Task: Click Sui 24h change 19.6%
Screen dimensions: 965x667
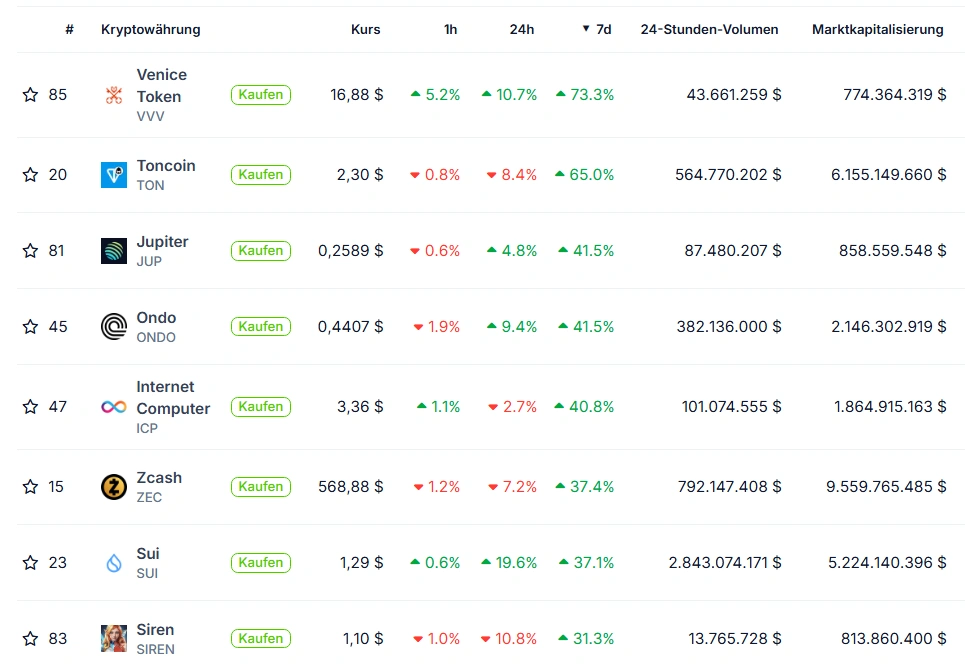Action: point(509,563)
